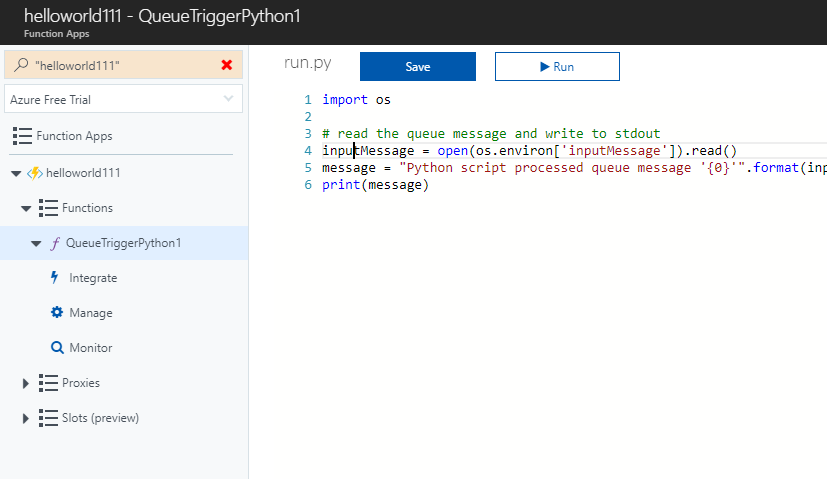The image size is (827, 479).
Task: Run the function
Action: click(x=557, y=66)
